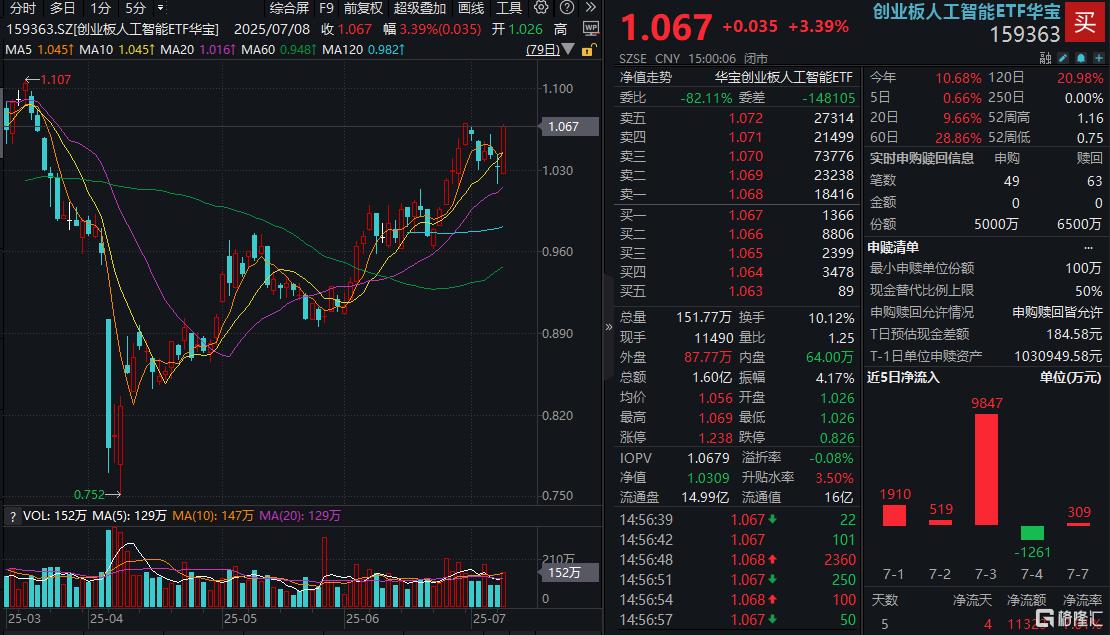Click the MA60 indicator label

tap(258, 50)
